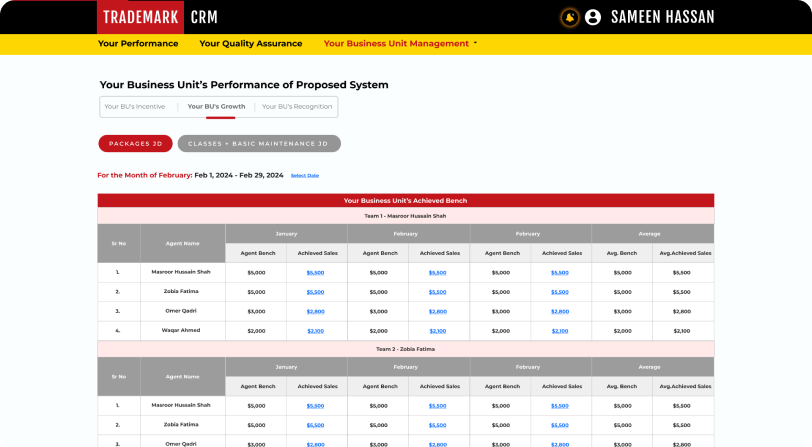
Task: Open Masroor Hussain Shah's January achieved sales link
Action: pos(316,272)
